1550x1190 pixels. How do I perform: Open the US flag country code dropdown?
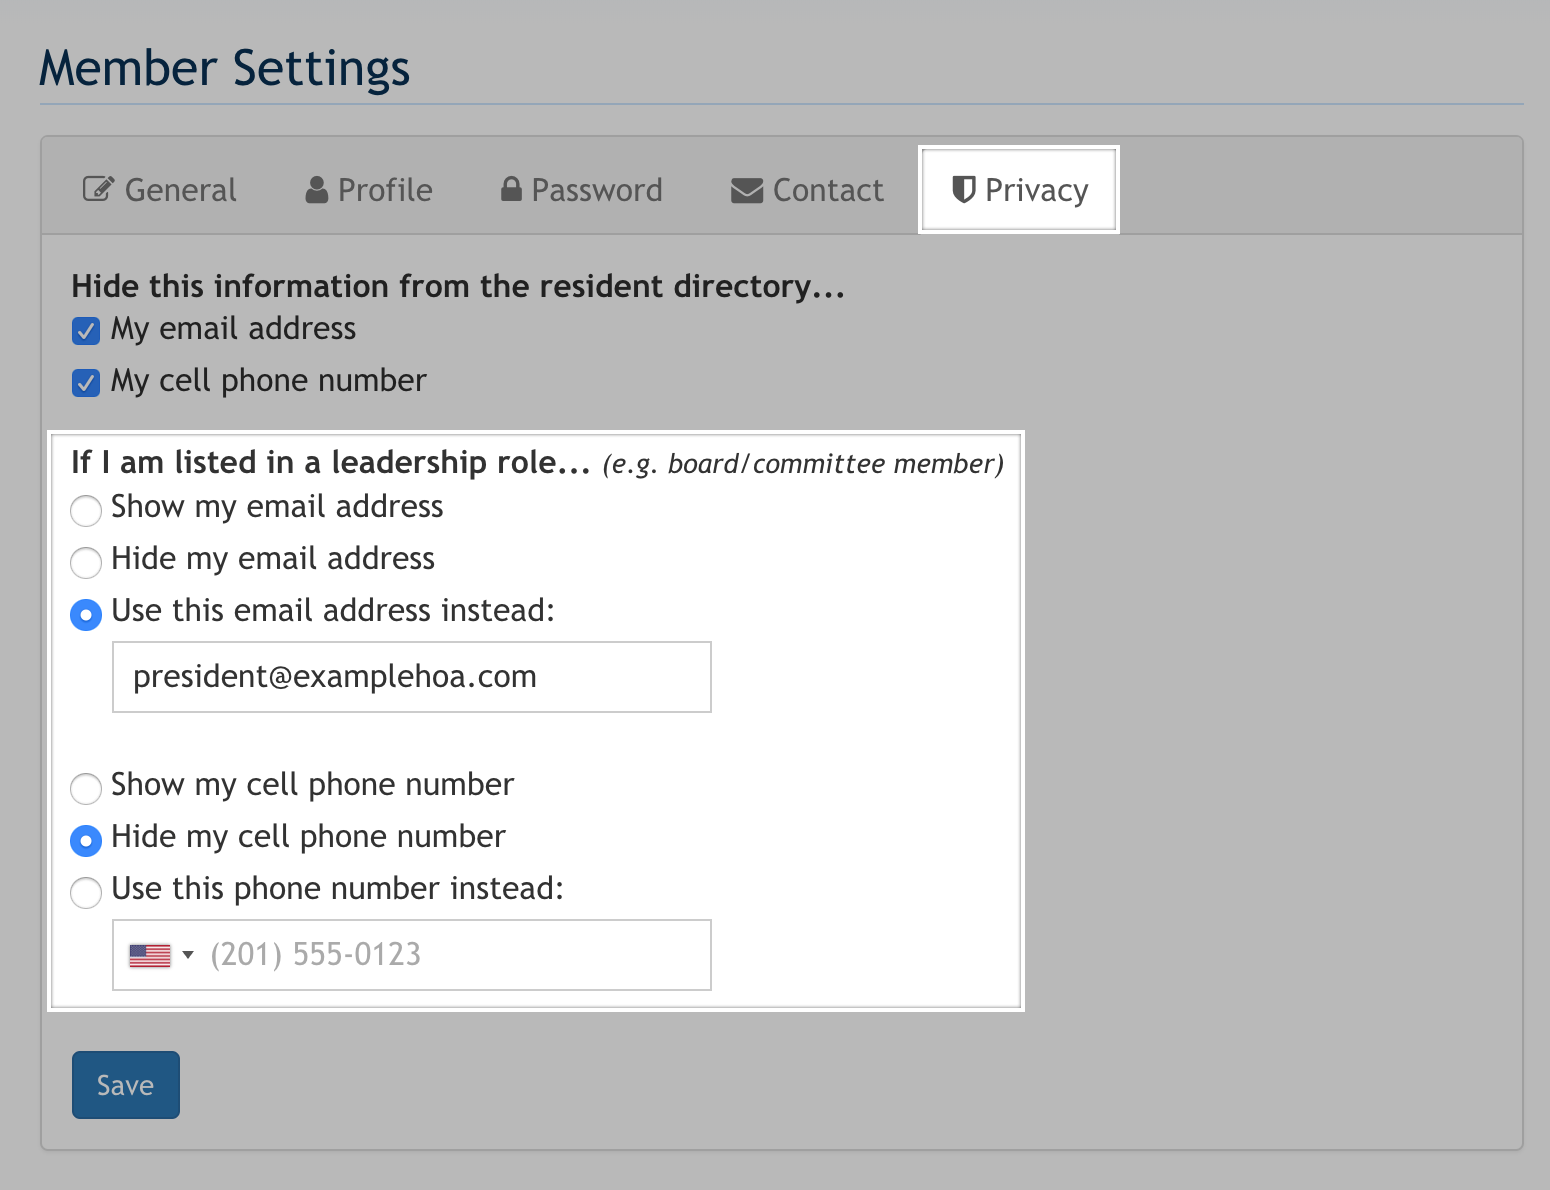tap(161, 955)
